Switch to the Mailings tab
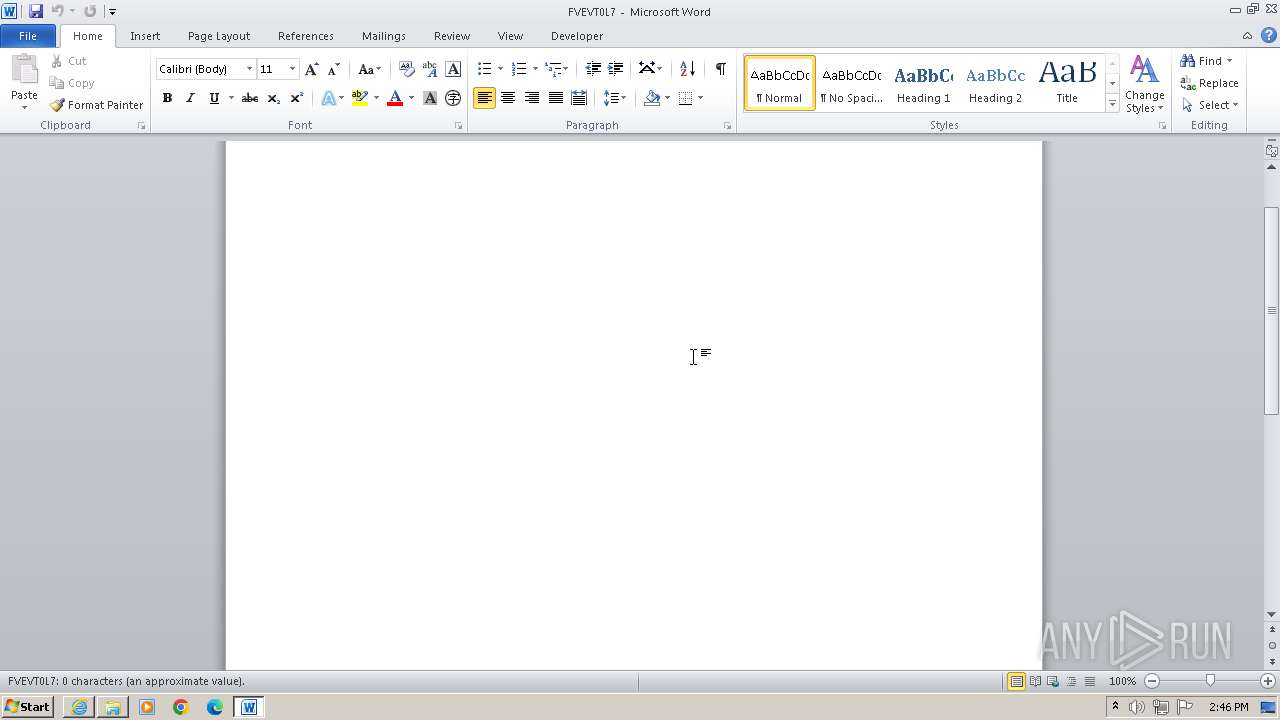 pos(384,36)
